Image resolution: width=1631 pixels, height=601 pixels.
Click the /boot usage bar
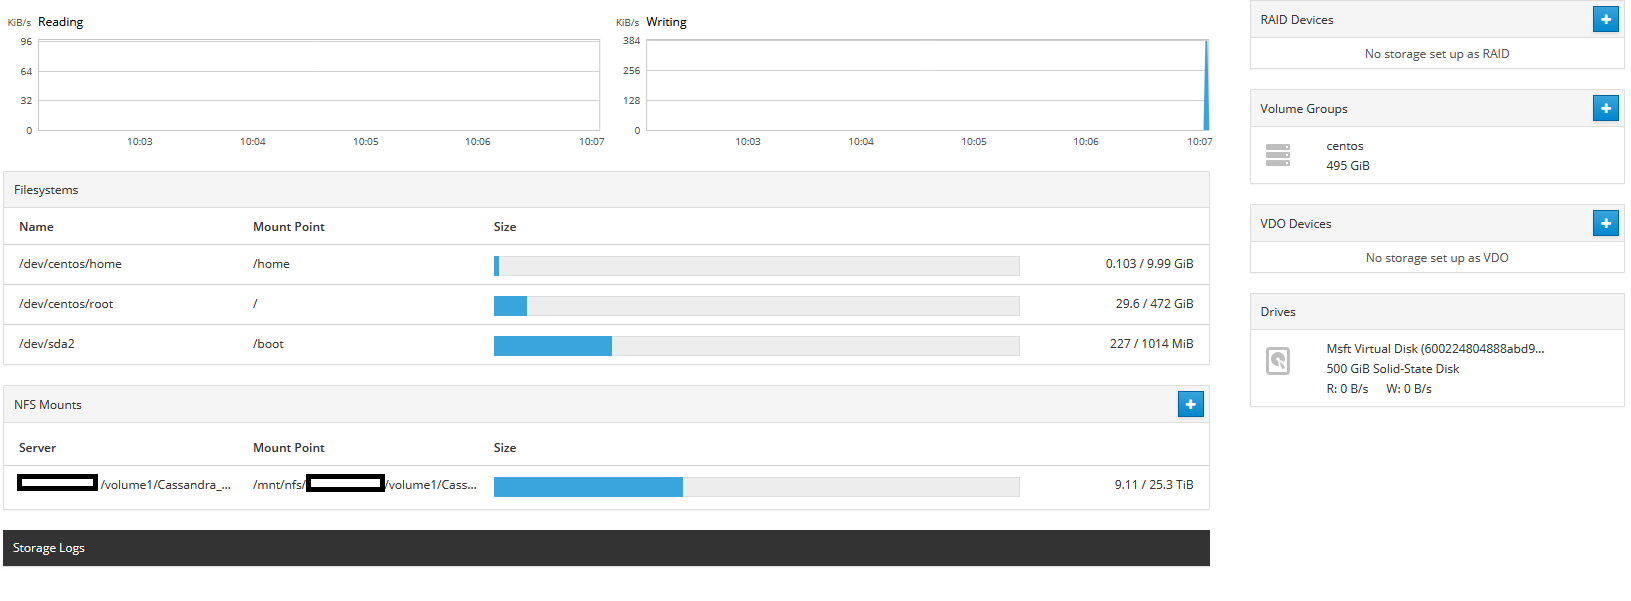point(756,346)
